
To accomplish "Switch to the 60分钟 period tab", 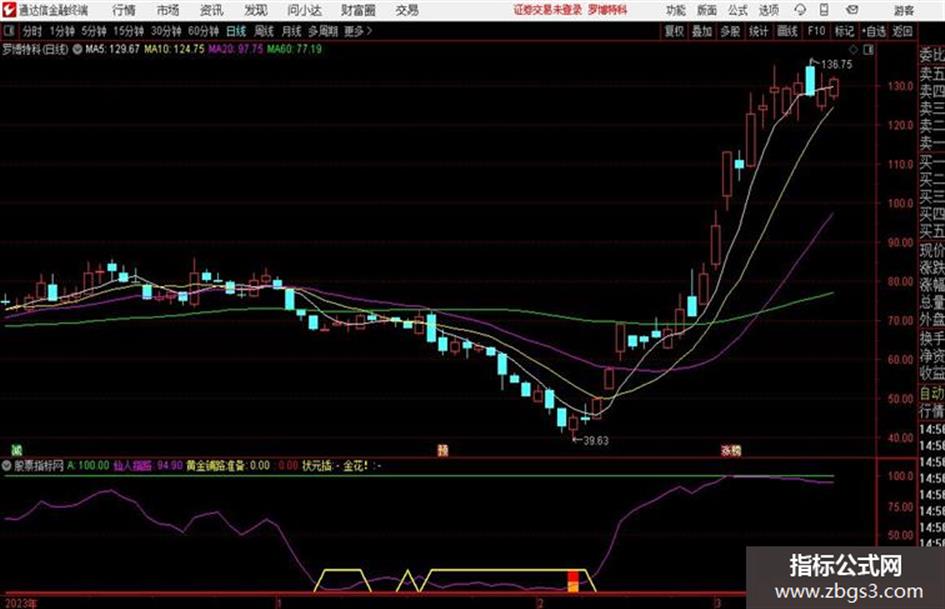I will pyautogui.click(x=203, y=31).
